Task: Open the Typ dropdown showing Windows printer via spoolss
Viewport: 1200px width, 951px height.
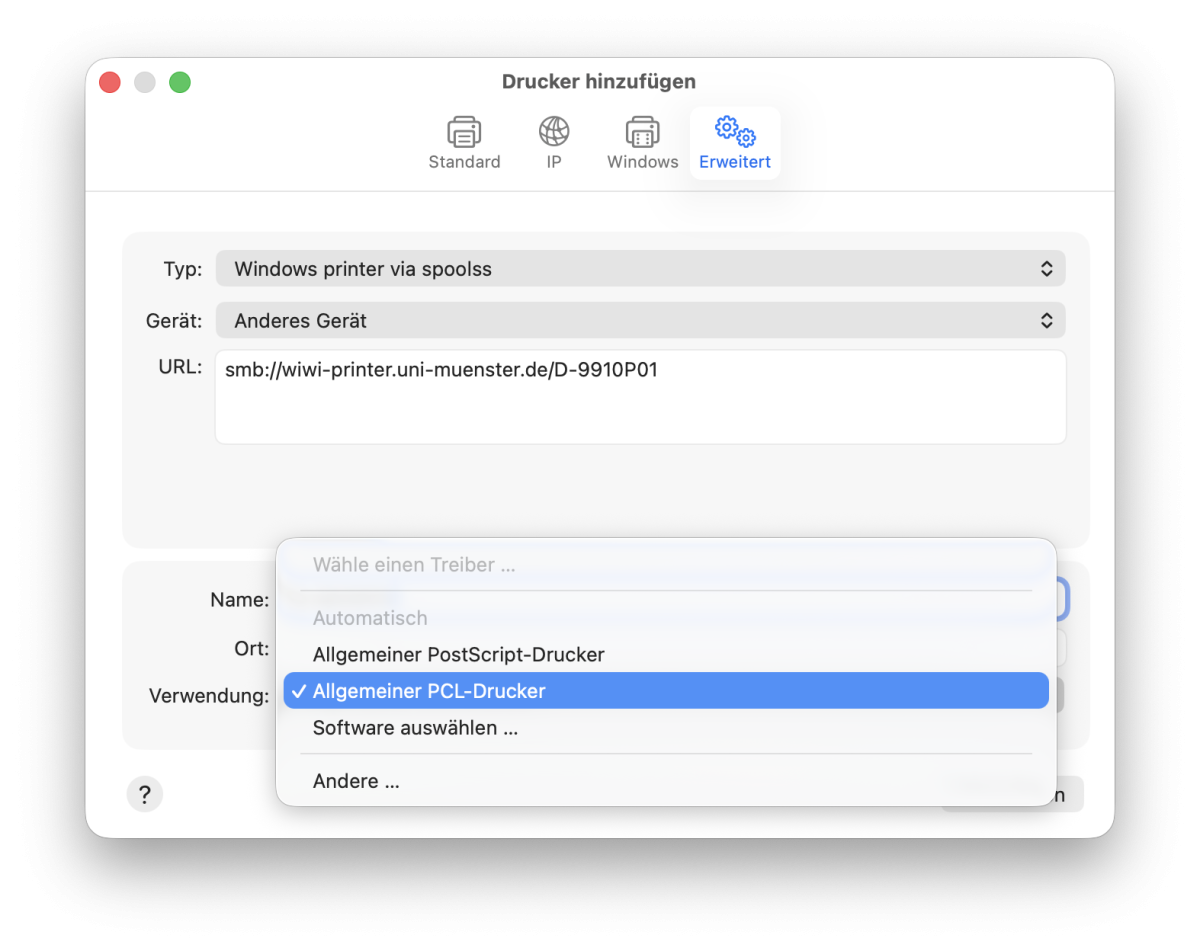Action: (x=640, y=269)
